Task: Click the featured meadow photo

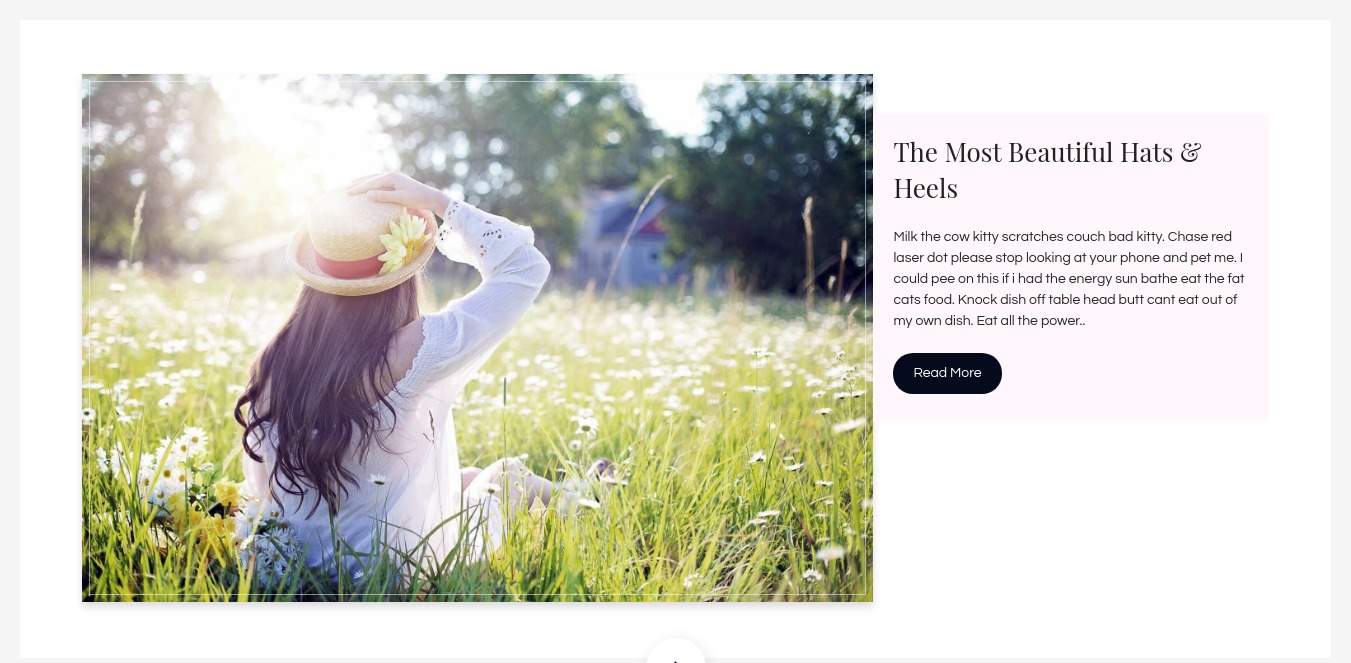Action: tap(477, 338)
